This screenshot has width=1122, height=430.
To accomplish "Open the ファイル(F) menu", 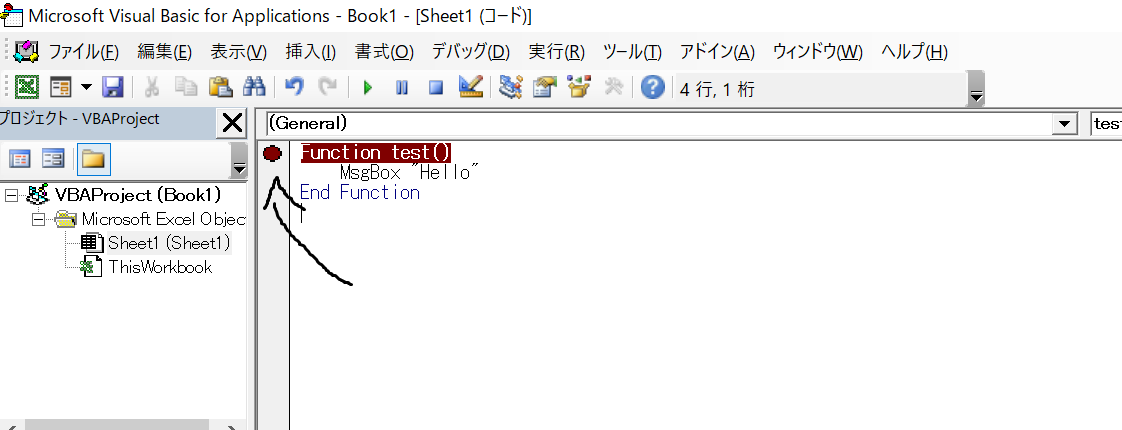I will (83, 52).
